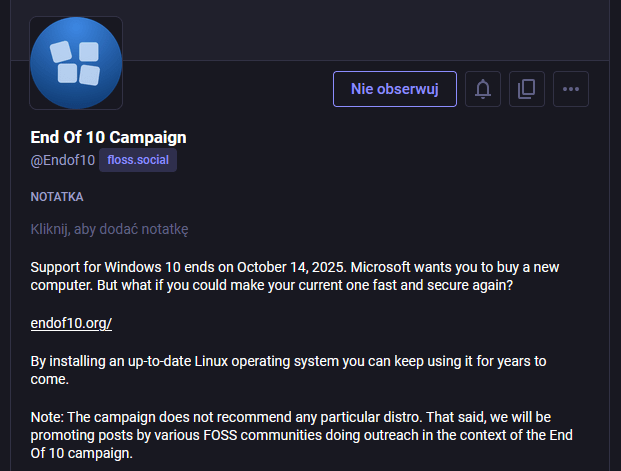Viewport: 621px width, 471px height.
Task: Select the "End Of 10 Campaign" display name
Action: point(108,138)
